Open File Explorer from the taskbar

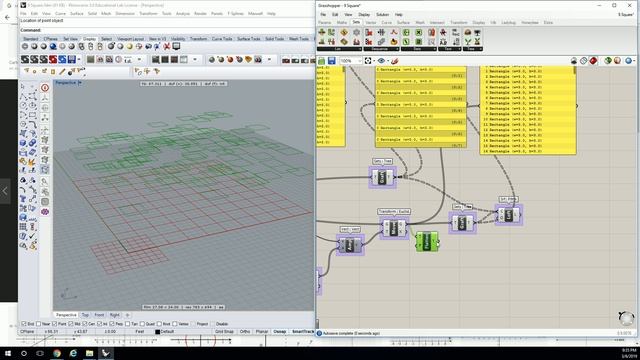89,353
